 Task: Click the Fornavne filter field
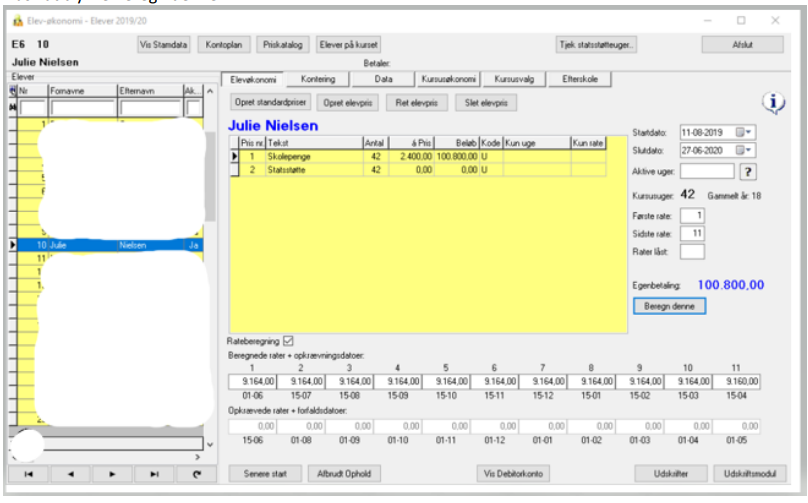point(82,108)
